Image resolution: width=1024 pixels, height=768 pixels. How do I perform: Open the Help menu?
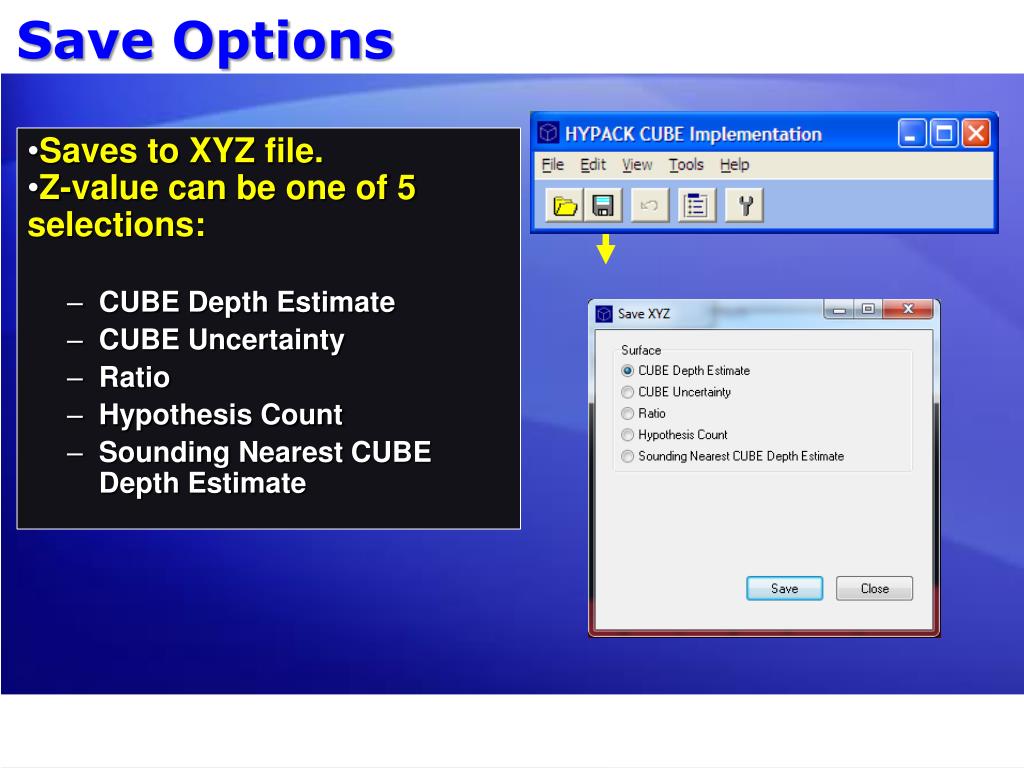coord(735,165)
